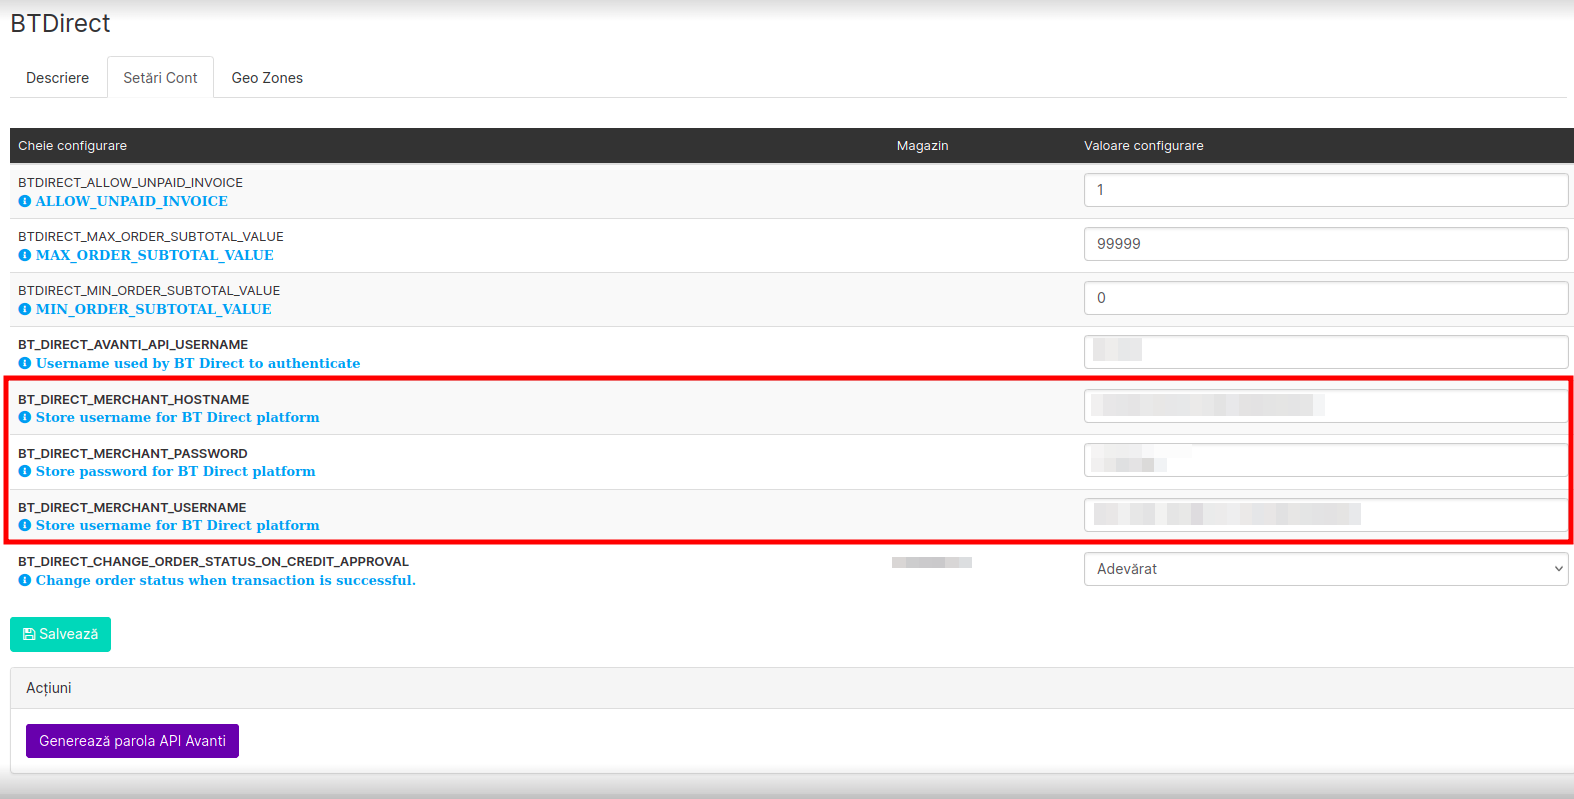Click the BTDIRECT_MIN_ORDER_SUBTOTAL_VALUE key text
Screen dimensions: 1574x799
click(149, 290)
